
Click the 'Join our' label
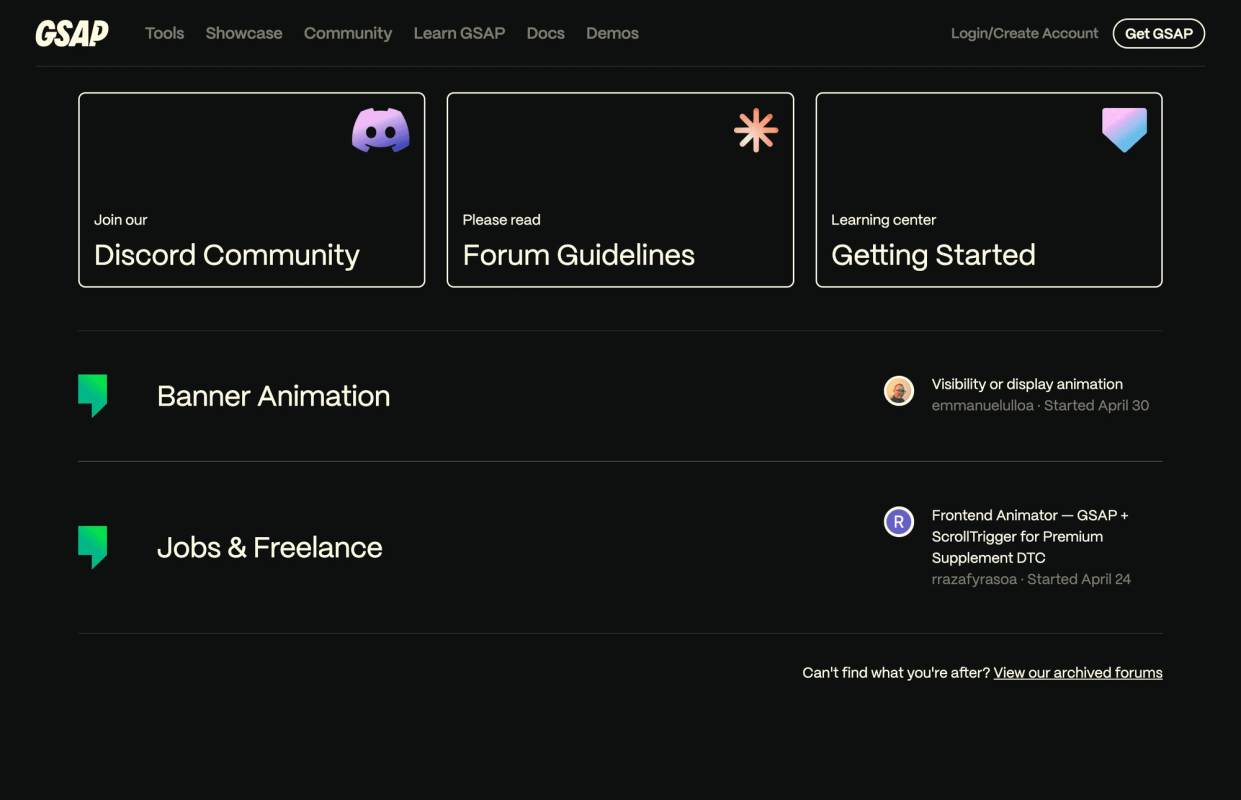(x=121, y=220)
